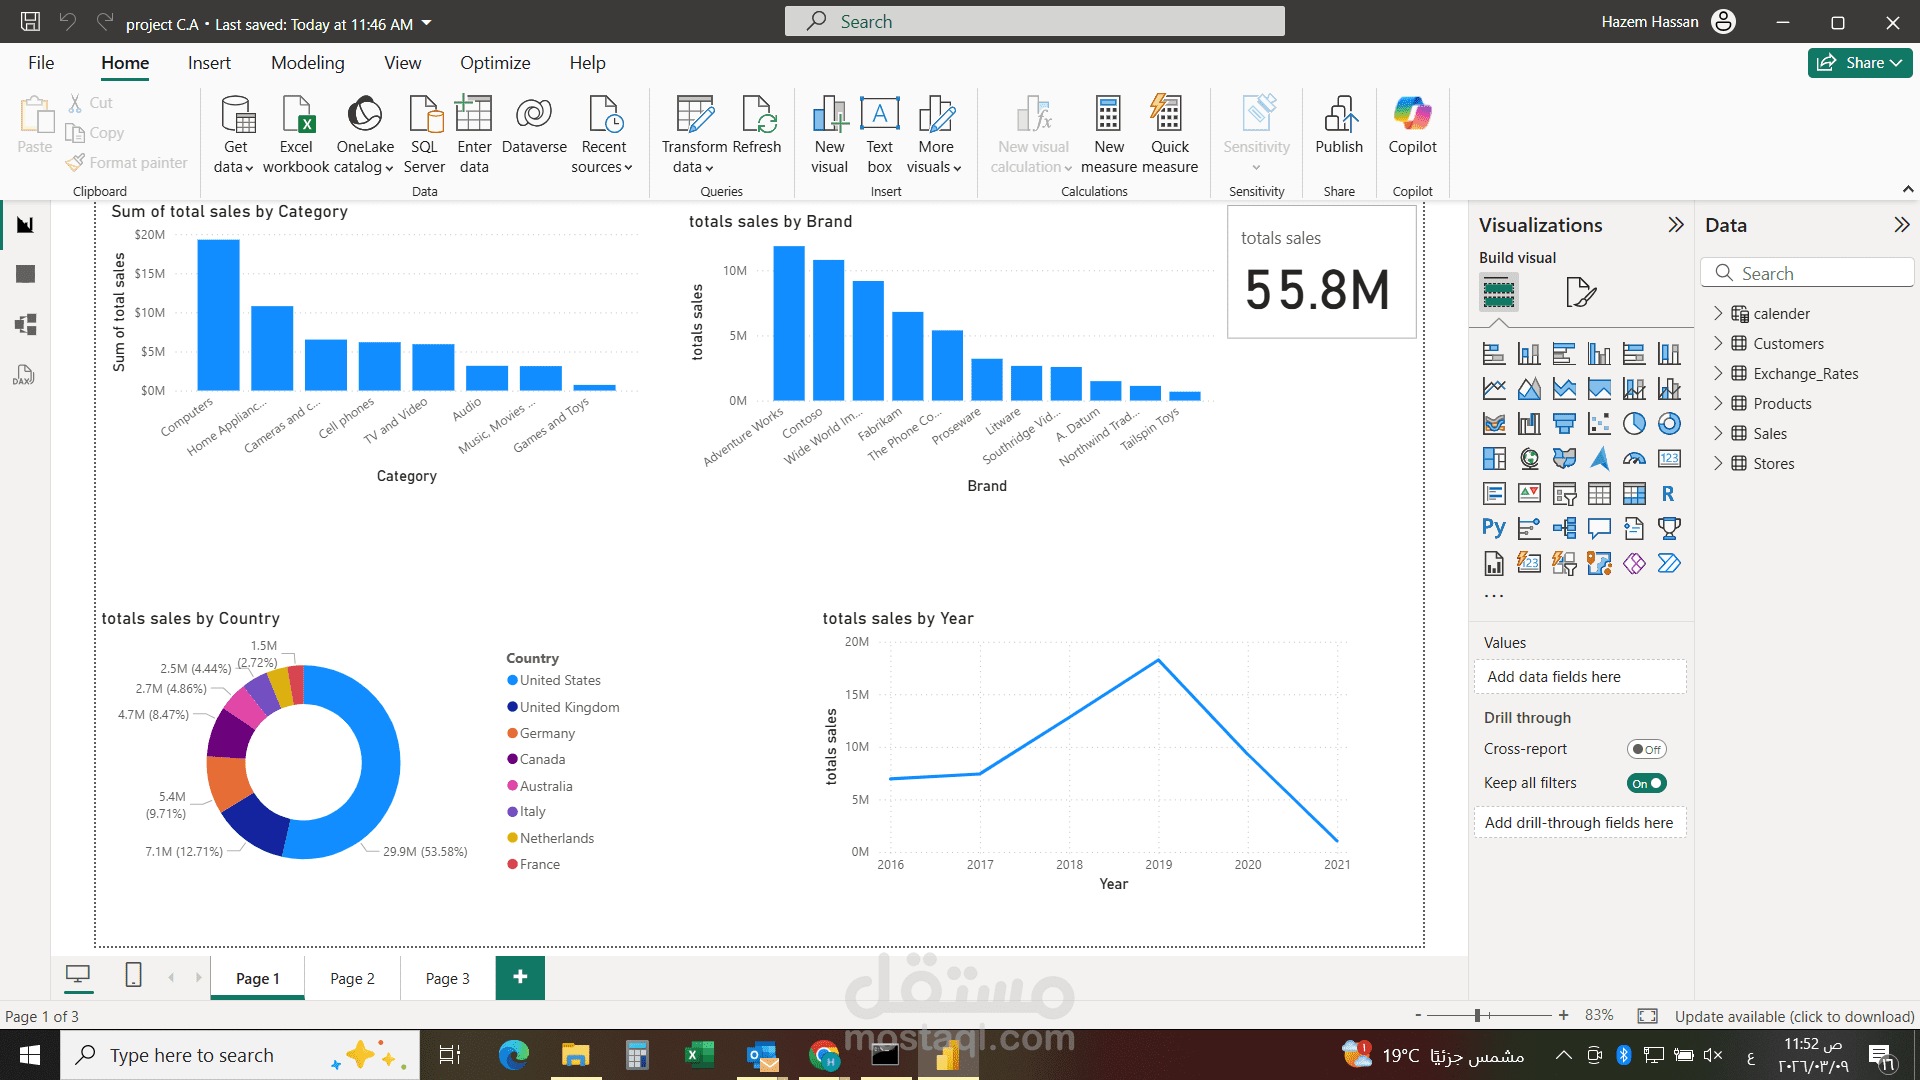Click the Refresh icon
This screenshot has width=1920, height=1080.
[757, 115]
